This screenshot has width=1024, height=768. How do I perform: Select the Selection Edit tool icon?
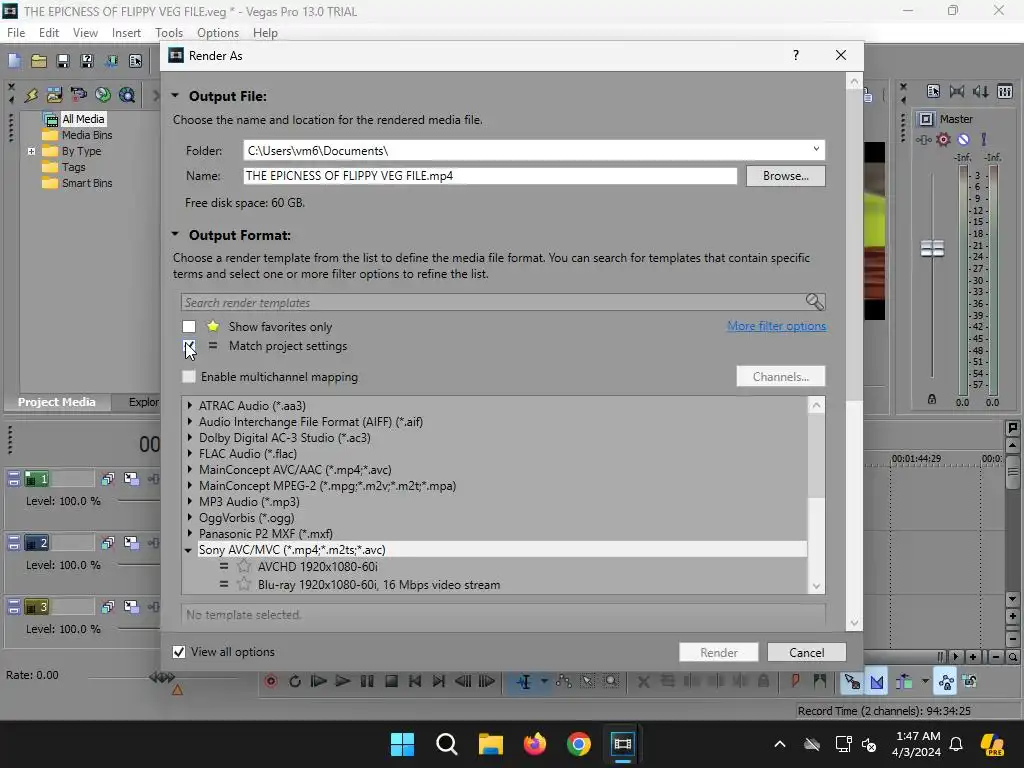(x=588, y=682)
